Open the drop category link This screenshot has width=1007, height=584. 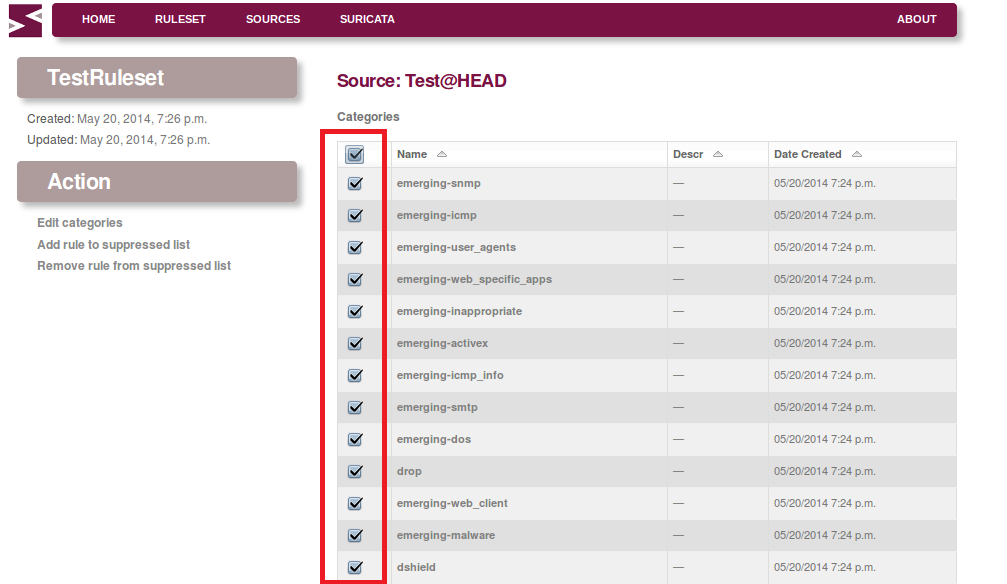(409, 472)
